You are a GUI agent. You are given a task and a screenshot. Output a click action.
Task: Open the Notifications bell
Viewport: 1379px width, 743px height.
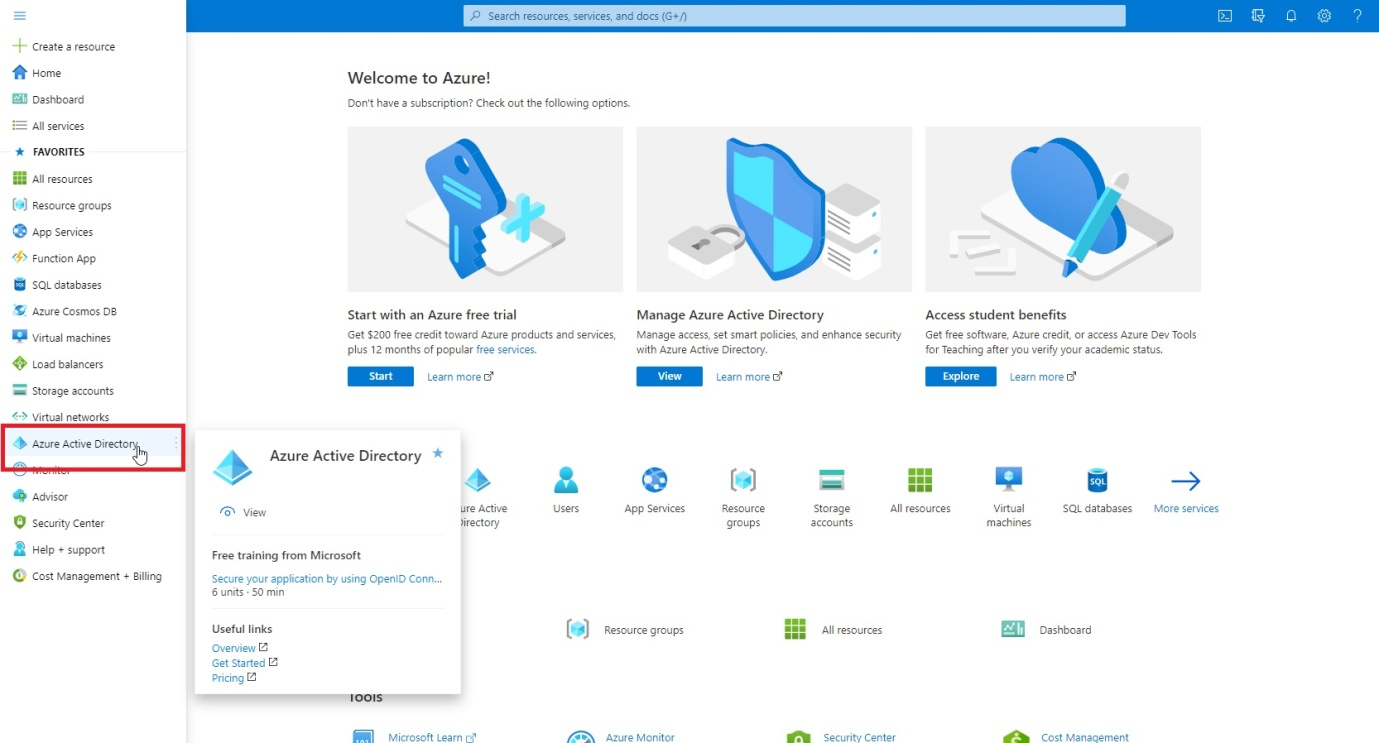[x=1291, y=16]
